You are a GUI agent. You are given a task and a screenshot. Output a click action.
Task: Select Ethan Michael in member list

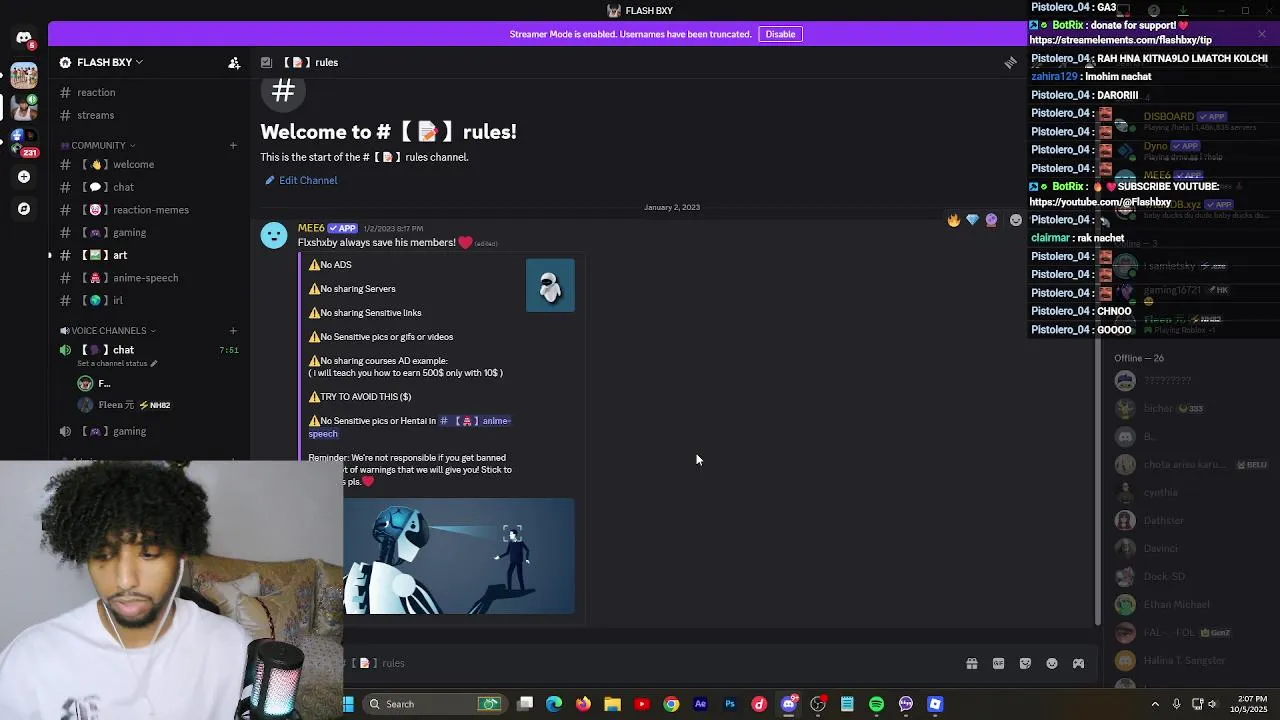click(x=1176, y=605)
